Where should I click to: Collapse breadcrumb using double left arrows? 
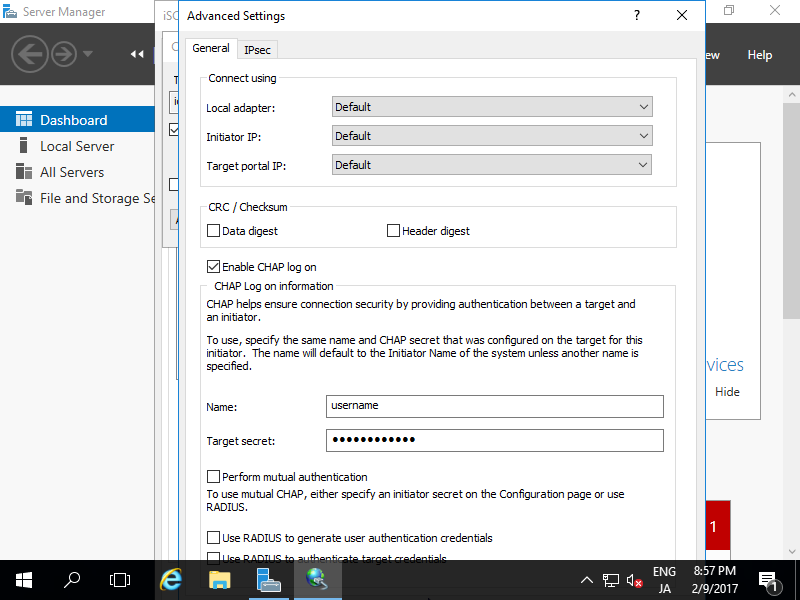pyautogui.click(x=136, y=54)
